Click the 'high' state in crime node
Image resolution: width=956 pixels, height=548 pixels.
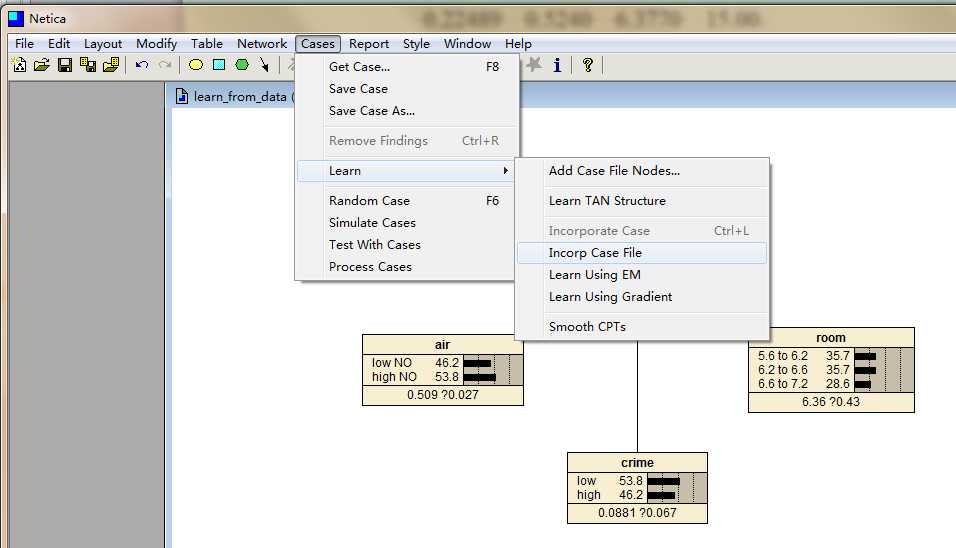(x=589, y=495)
